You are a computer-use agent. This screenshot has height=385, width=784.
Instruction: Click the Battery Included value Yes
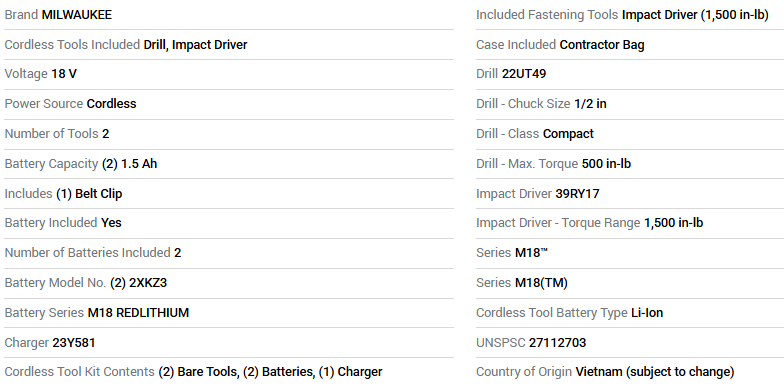coord(111,223)
